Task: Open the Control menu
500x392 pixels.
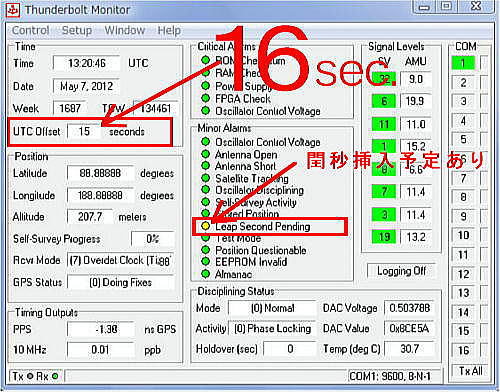Action: tap(31, 30)
